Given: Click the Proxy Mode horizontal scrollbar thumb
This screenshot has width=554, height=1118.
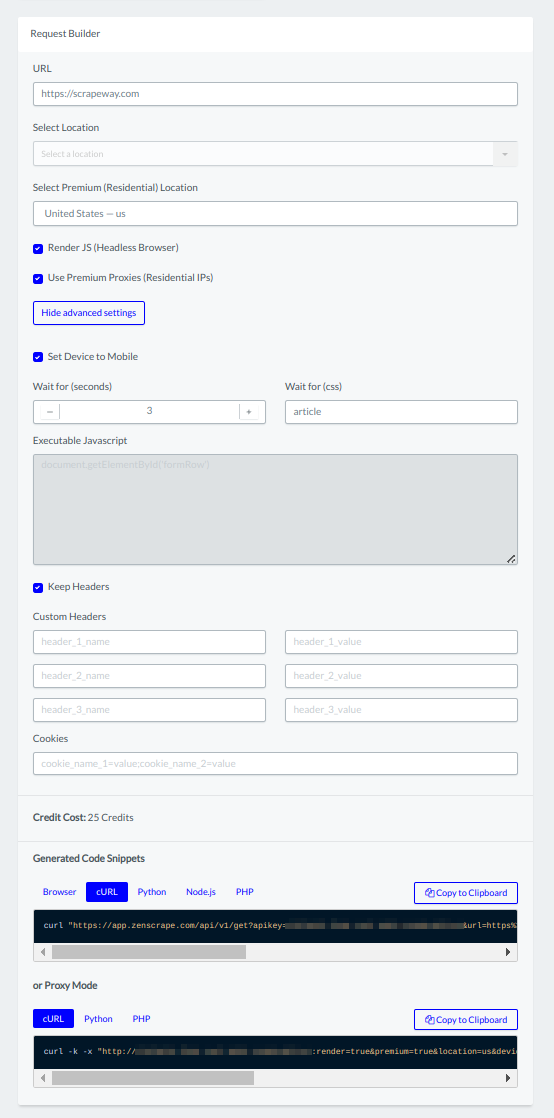Looking at the screenshot, I should point(153,1078).
